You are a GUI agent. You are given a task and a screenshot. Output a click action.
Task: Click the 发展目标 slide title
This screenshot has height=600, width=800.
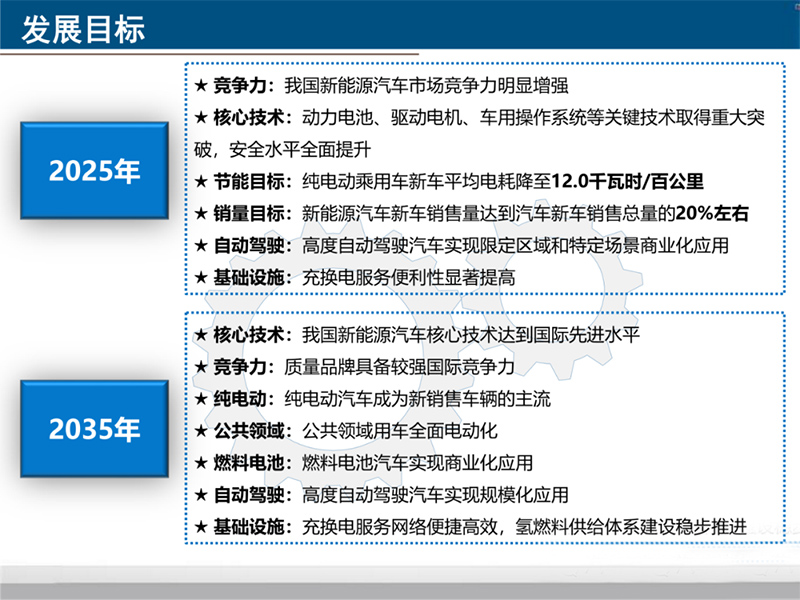click(x=83, y=29)
